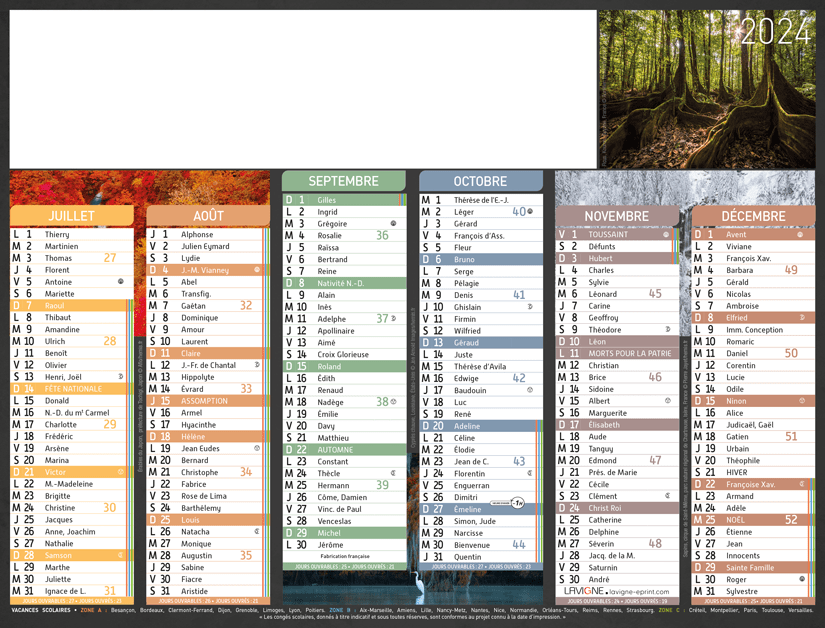Select the OCTOBRE month header

[480, 182]
